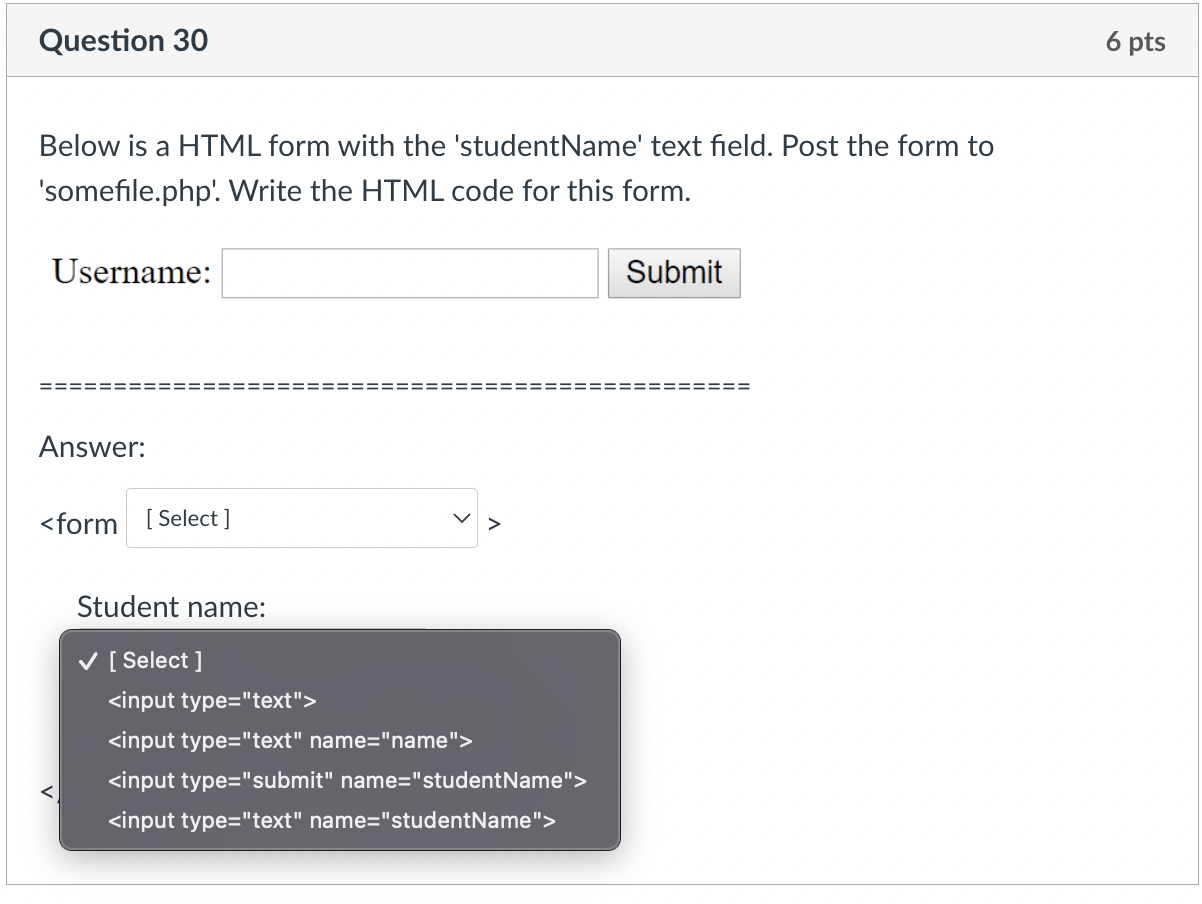Click the 'Answer:' text label

[x=90, y=447]
